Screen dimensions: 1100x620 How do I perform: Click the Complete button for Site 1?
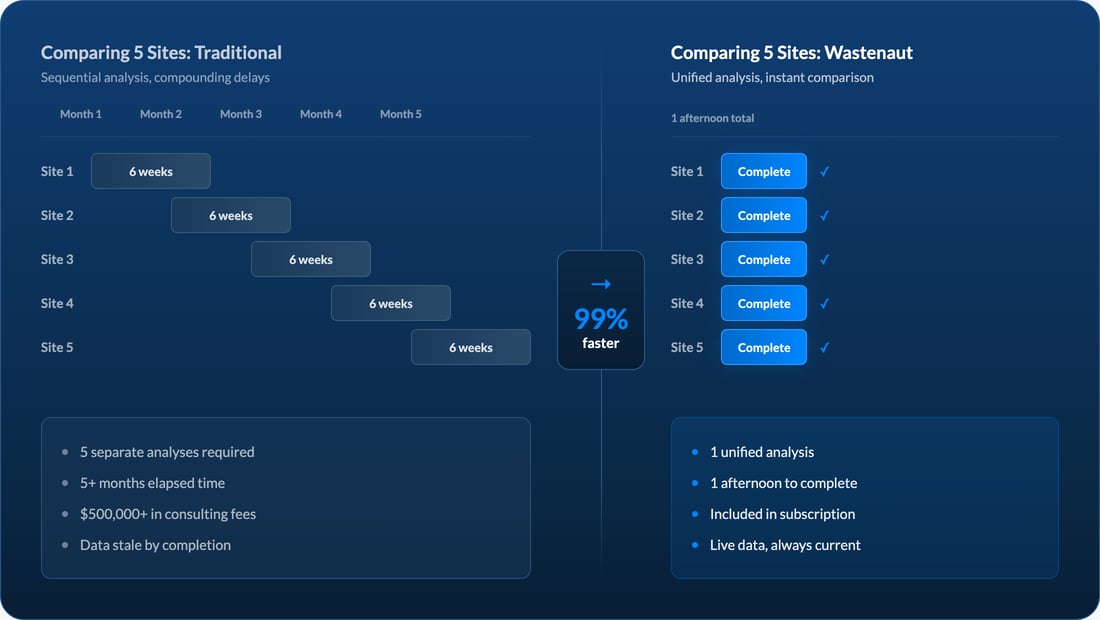pyautogui.click(x=763, y=172)
